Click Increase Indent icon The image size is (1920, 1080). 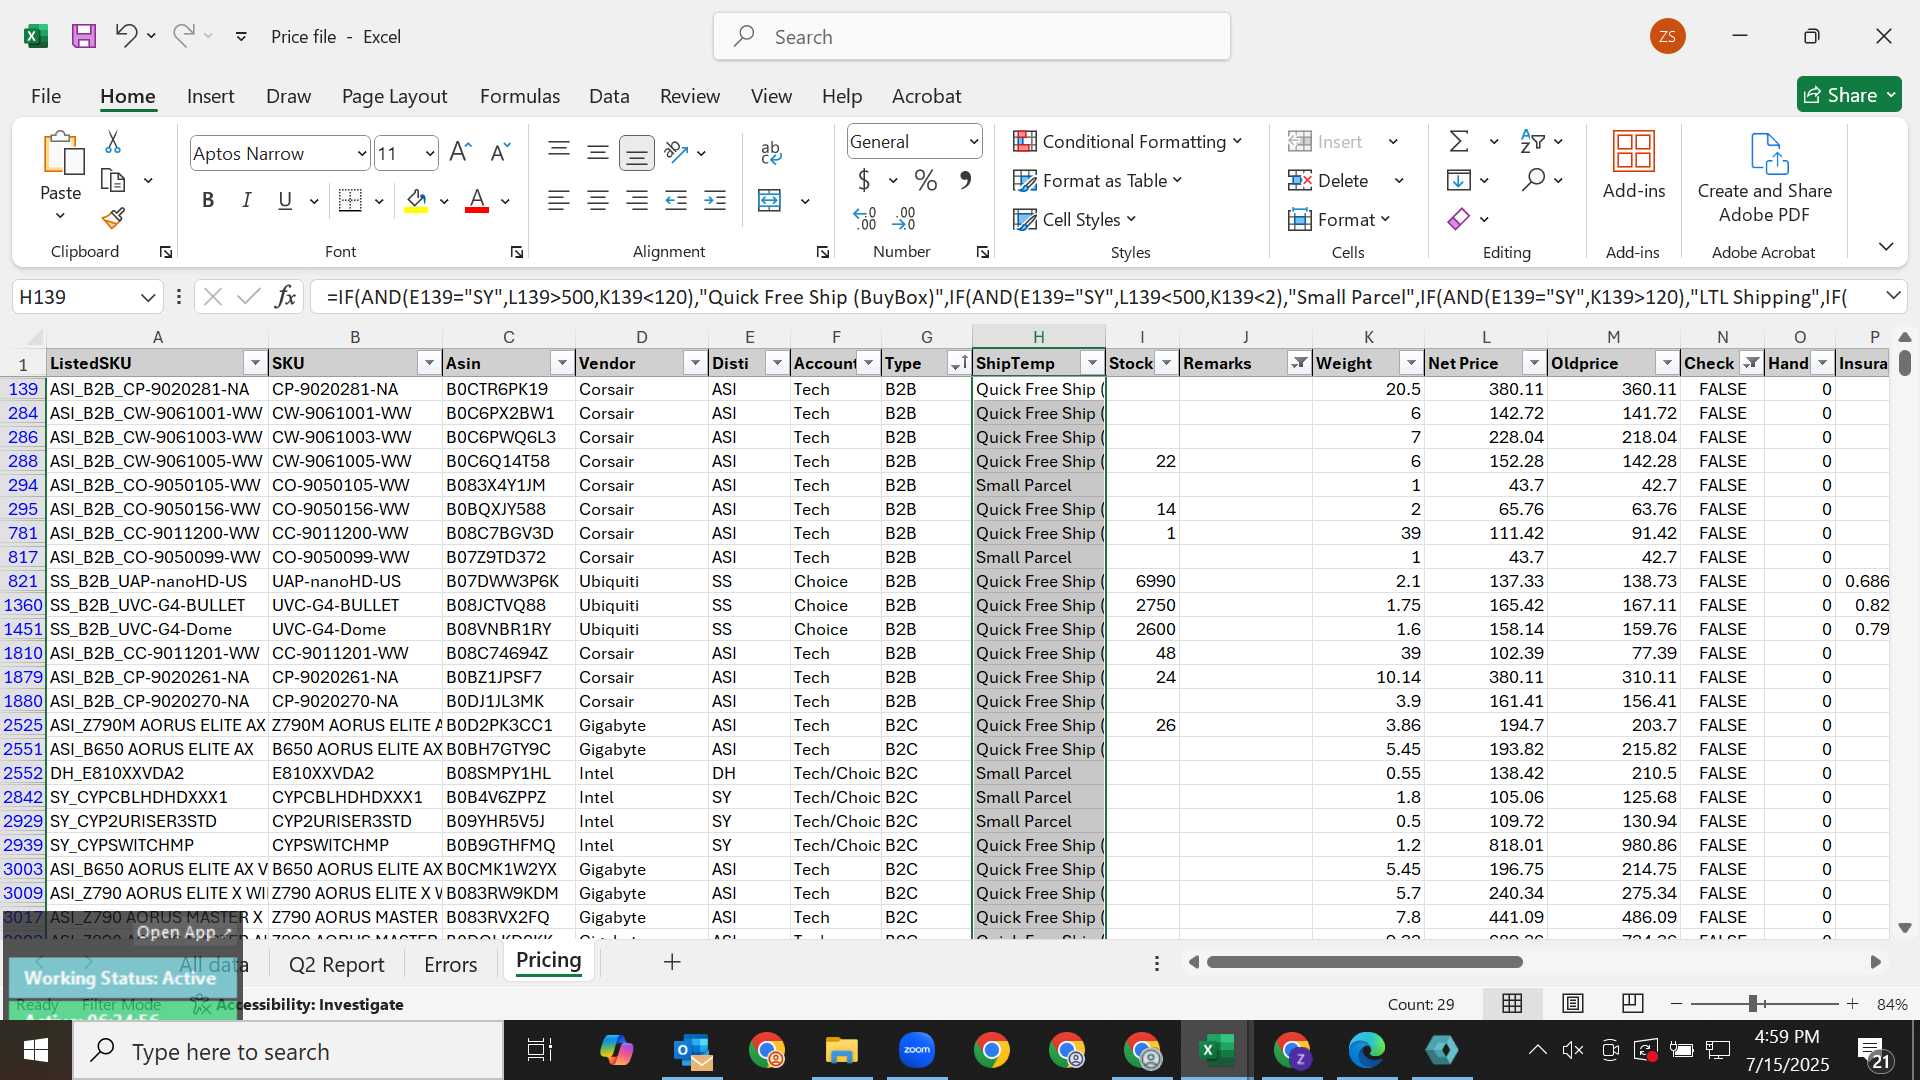click(715, 200)
